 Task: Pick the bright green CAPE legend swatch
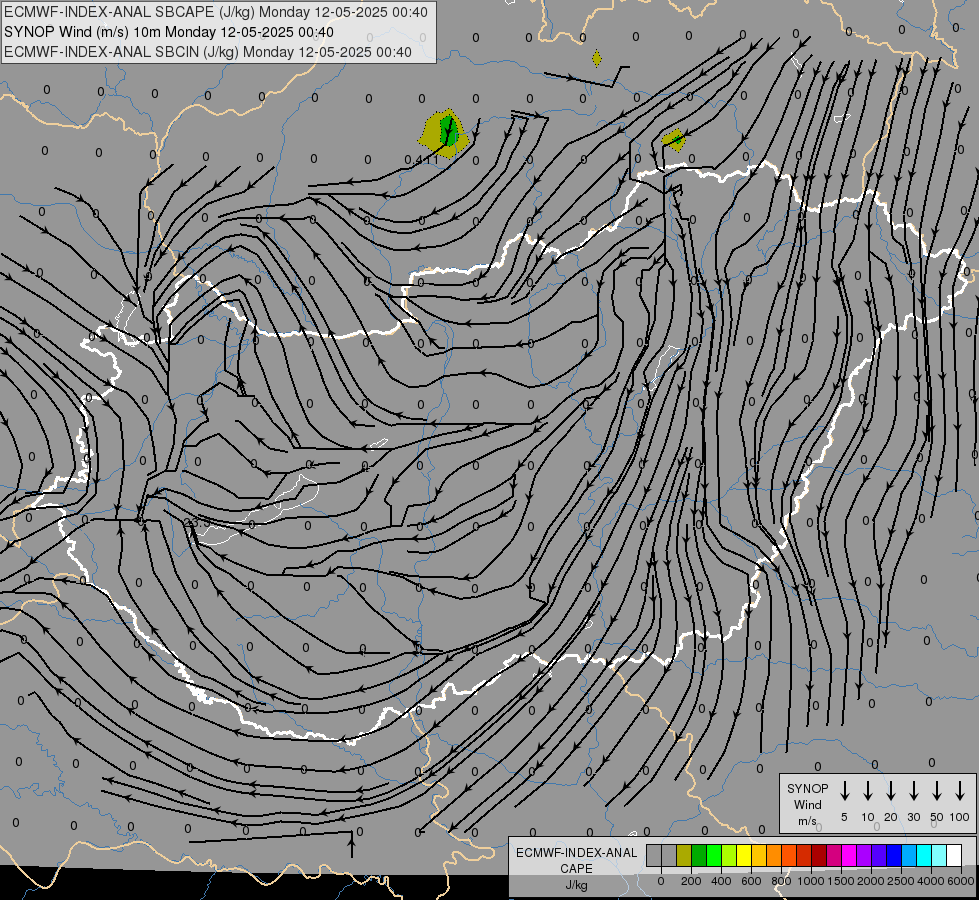(x=714, y=855)
